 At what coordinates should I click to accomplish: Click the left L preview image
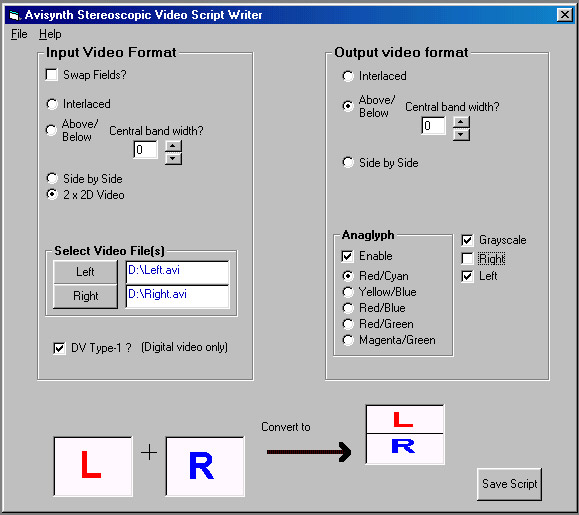click(93, 466)
